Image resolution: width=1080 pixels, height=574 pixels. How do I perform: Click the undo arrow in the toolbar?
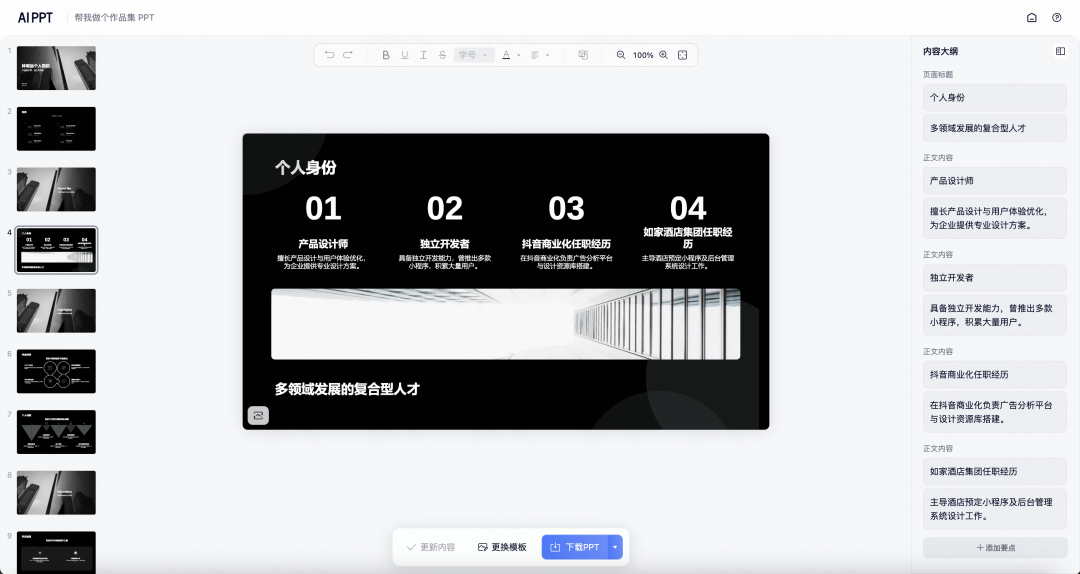point(329,55)
